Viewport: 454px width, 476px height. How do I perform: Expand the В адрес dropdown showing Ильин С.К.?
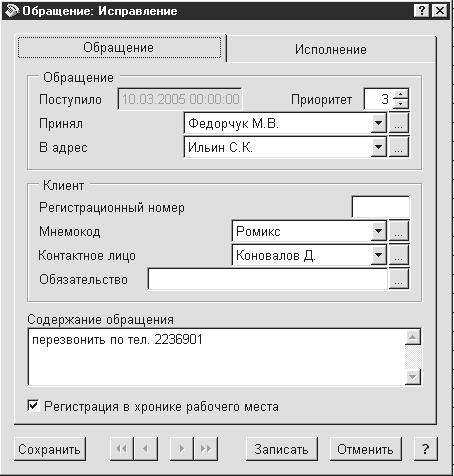pos(378,147)
